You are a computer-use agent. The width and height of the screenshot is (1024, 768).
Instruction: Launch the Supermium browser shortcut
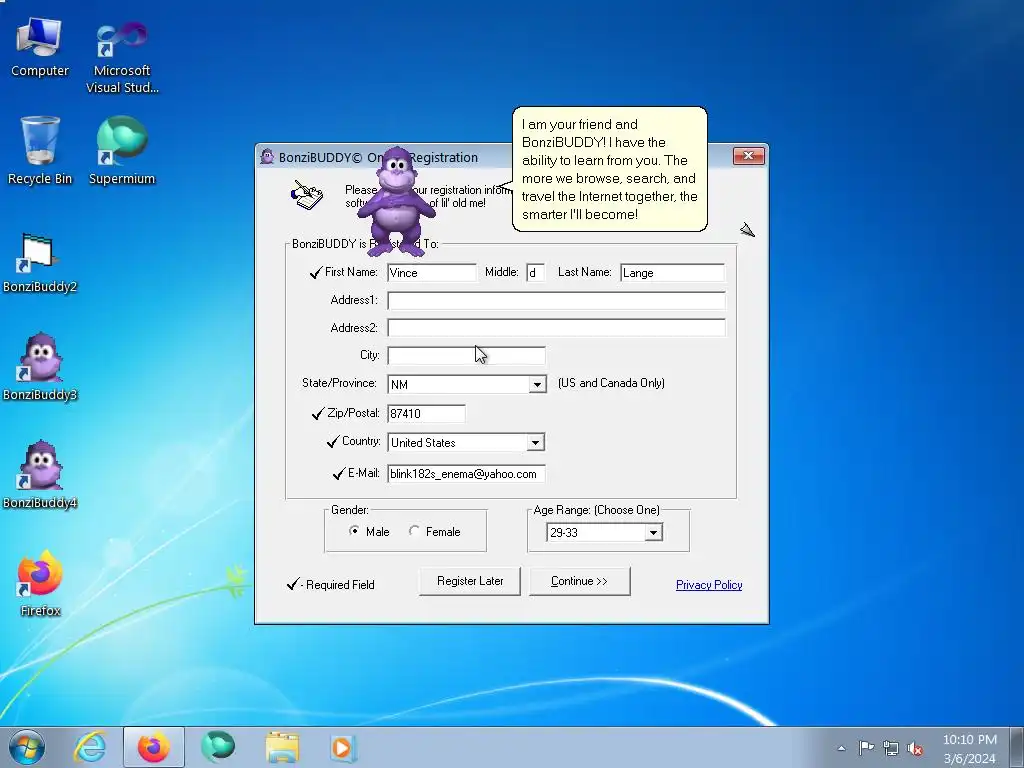click(122, 150)
